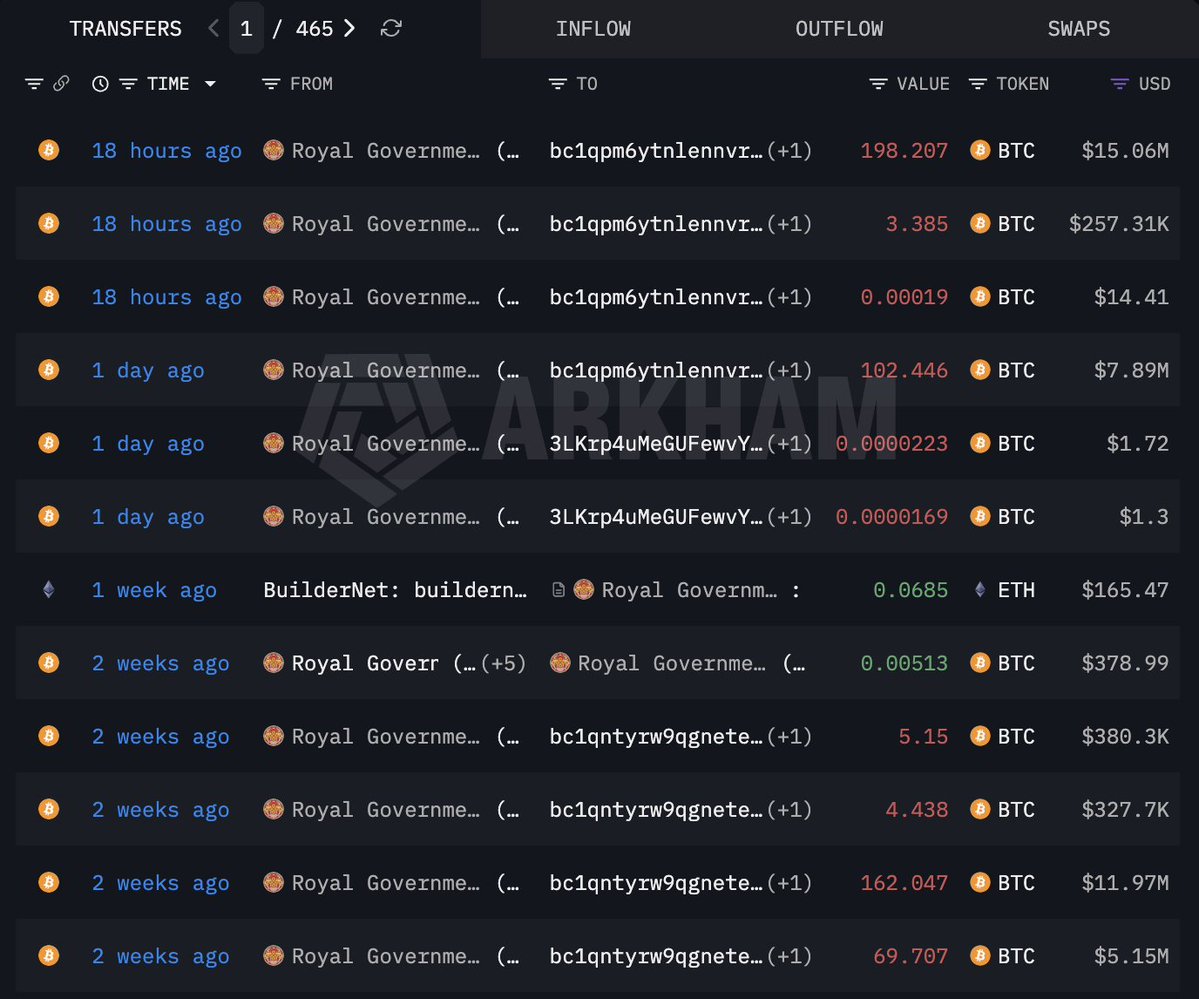Viewport: 1199px width, 999px height.
Task: Click the 162.047 value cell
Action: coord(904,883)
